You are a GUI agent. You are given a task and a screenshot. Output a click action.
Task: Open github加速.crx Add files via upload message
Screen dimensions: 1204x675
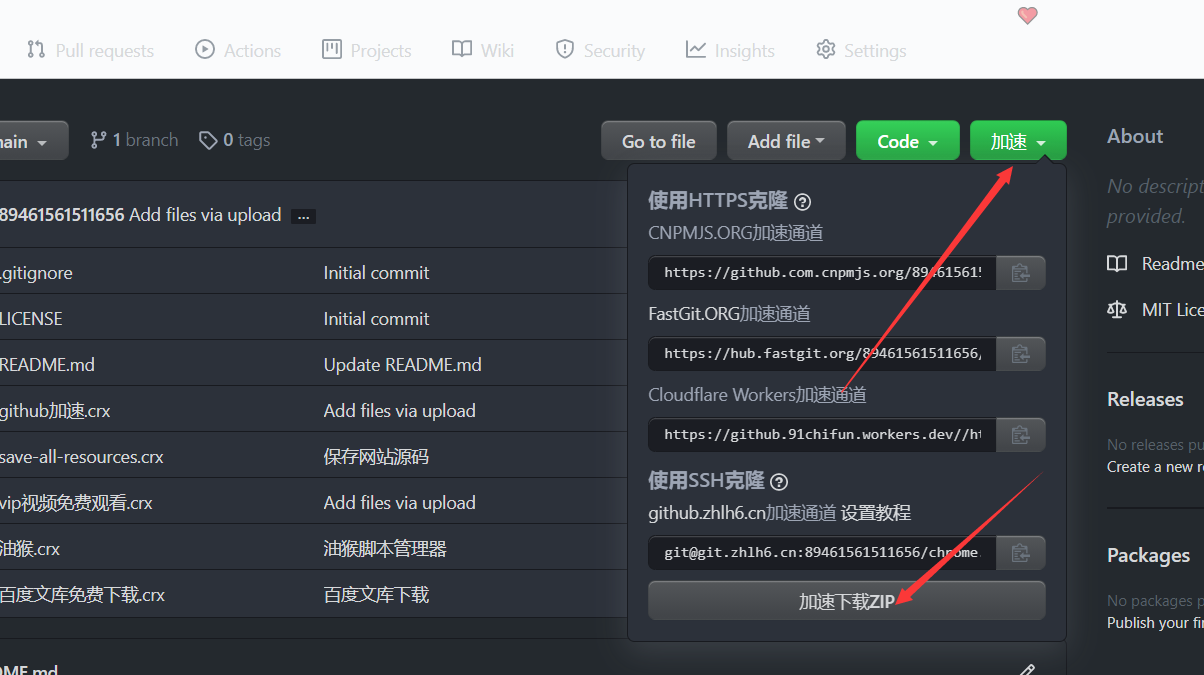[399, 411]
